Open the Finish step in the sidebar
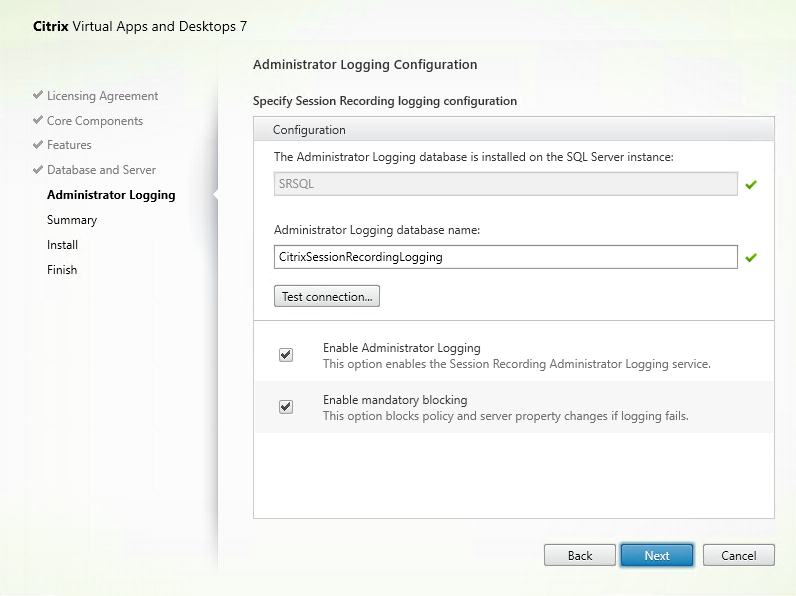Image resolution: width=796 pixels, height=596 pixels. (62, 270)
